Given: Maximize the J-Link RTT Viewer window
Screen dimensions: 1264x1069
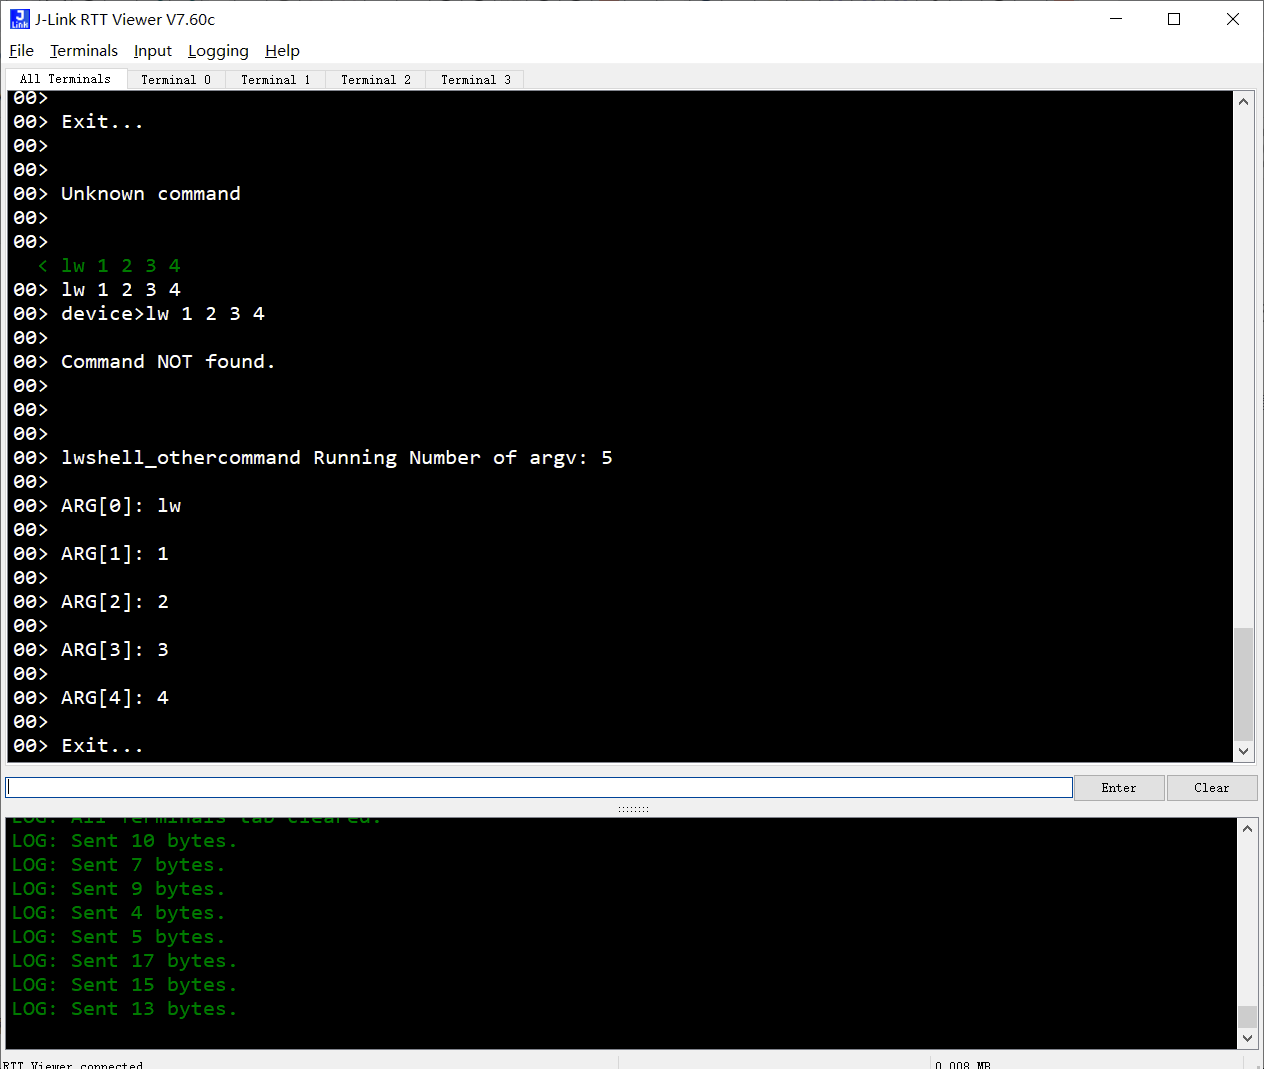Looking at the screenshot, I should coord(1174,19).
